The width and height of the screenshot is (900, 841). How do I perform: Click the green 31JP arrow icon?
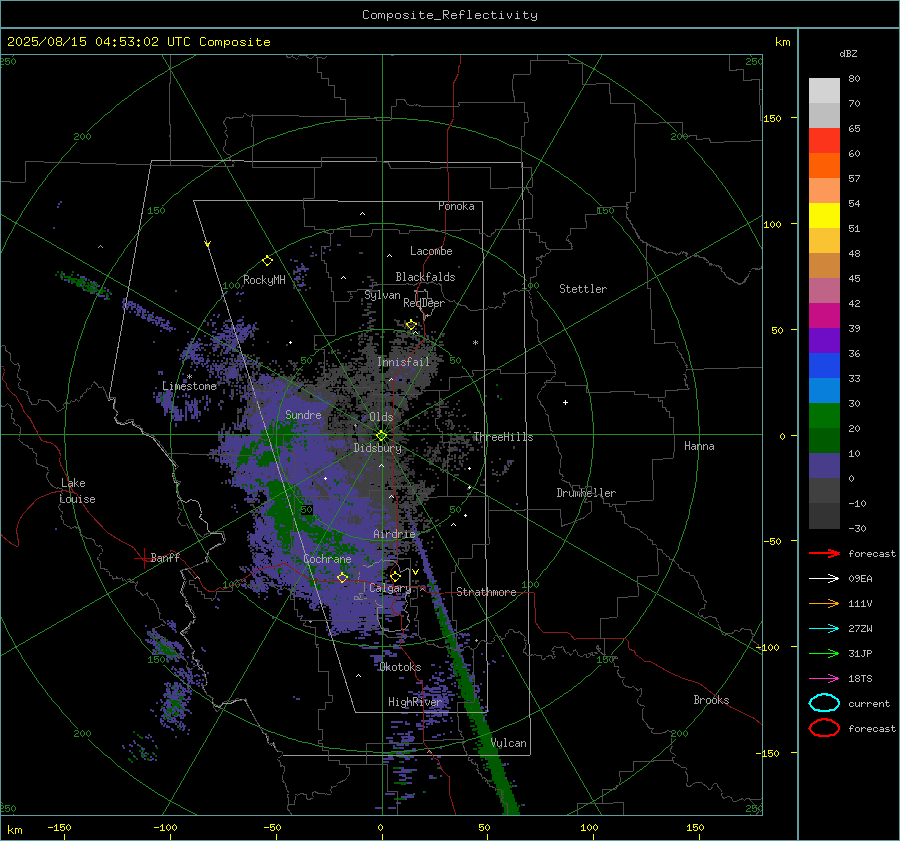pyautogui.click(x=824, y=653)
